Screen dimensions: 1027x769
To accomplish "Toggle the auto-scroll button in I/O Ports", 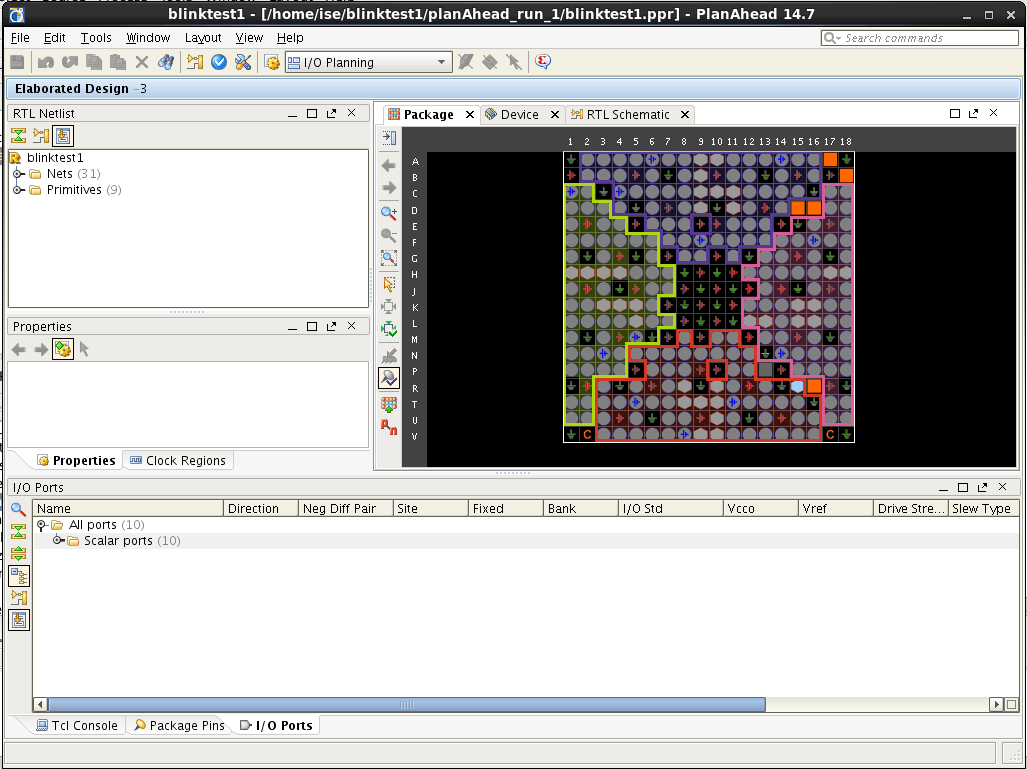I will pyautogui.click(x=19, y=620).
